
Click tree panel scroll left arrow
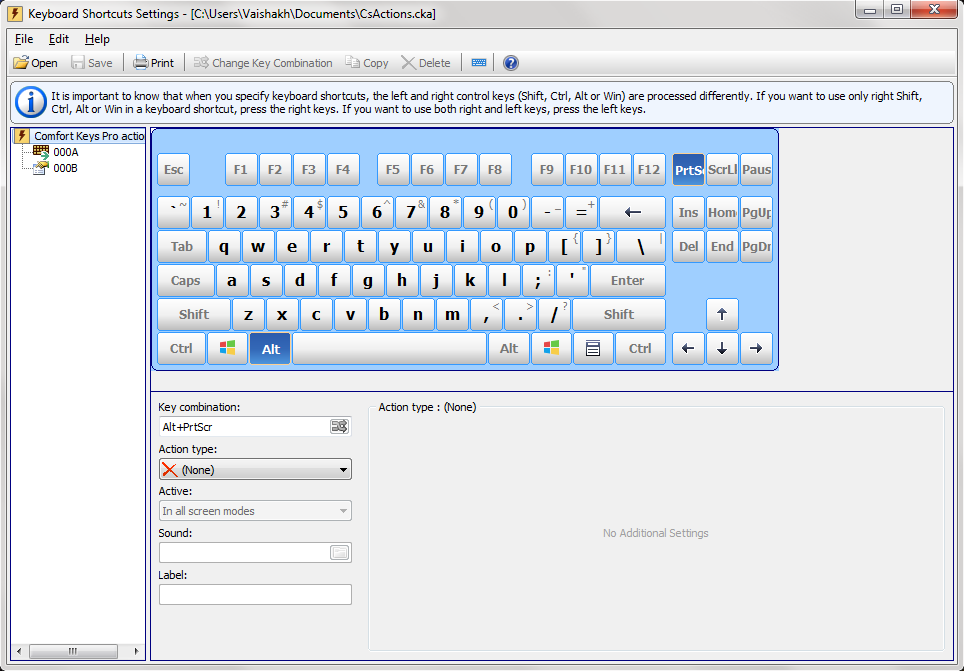[x=19, y=651]
